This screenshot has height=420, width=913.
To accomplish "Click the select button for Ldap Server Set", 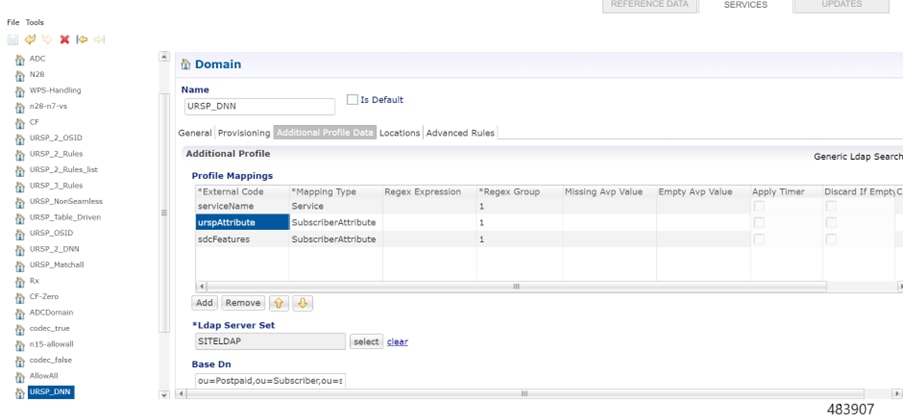I will (x=366, y=342).
